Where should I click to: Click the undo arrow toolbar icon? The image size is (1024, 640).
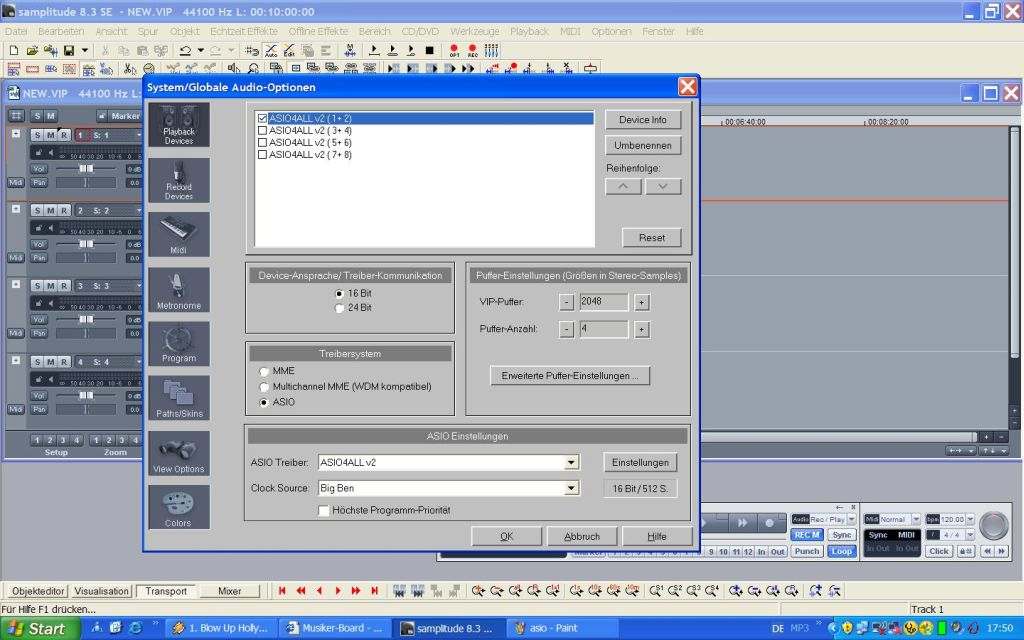[x=185, y=50]
